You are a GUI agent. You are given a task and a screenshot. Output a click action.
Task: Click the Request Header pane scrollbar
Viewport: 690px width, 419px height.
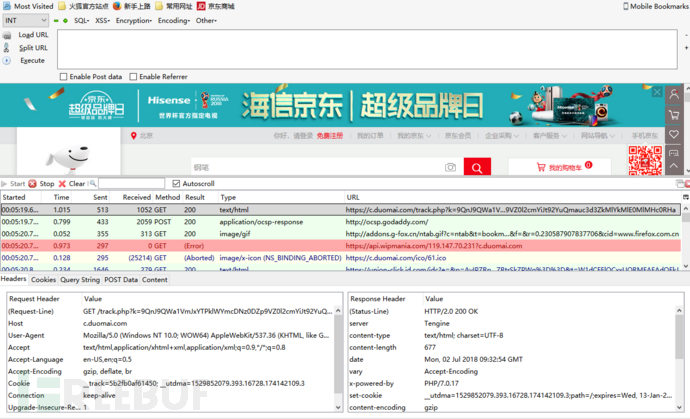[x=338, y=359]
